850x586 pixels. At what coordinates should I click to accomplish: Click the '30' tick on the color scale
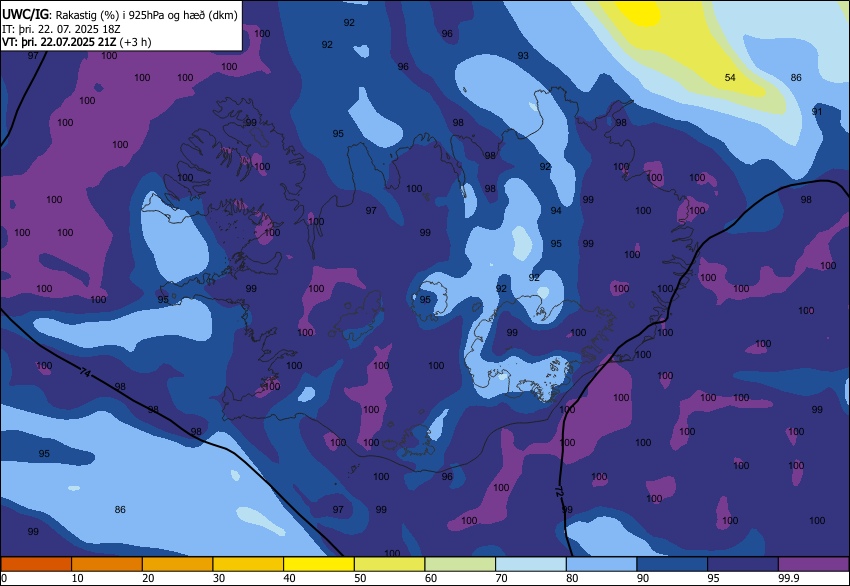point(219,578)
